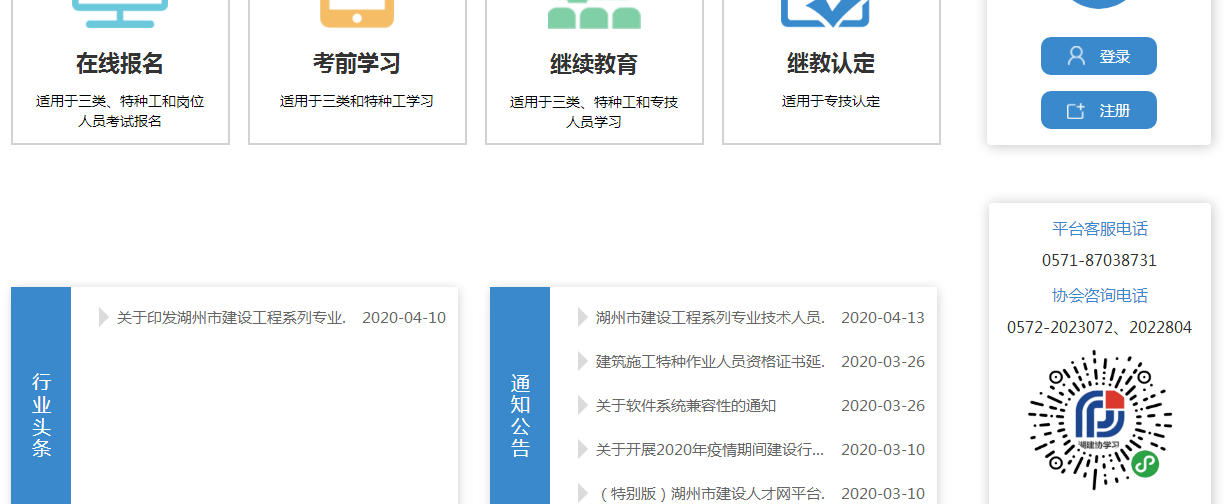Open the 行业头条 section tab
The height and width of the screenshot is (504, 1231).
coord(41,414)
